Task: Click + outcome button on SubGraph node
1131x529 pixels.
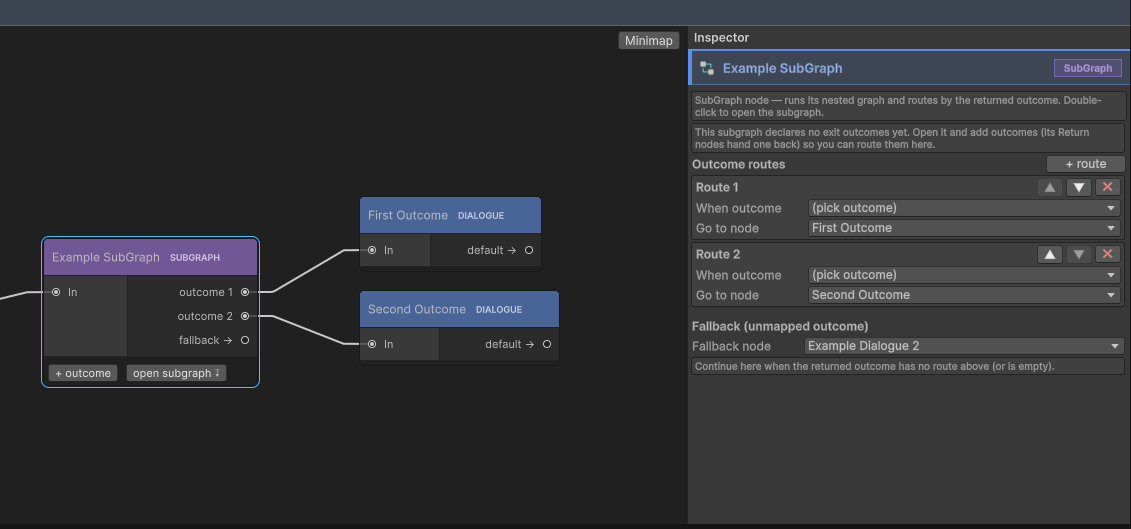Action: (83, 373)
